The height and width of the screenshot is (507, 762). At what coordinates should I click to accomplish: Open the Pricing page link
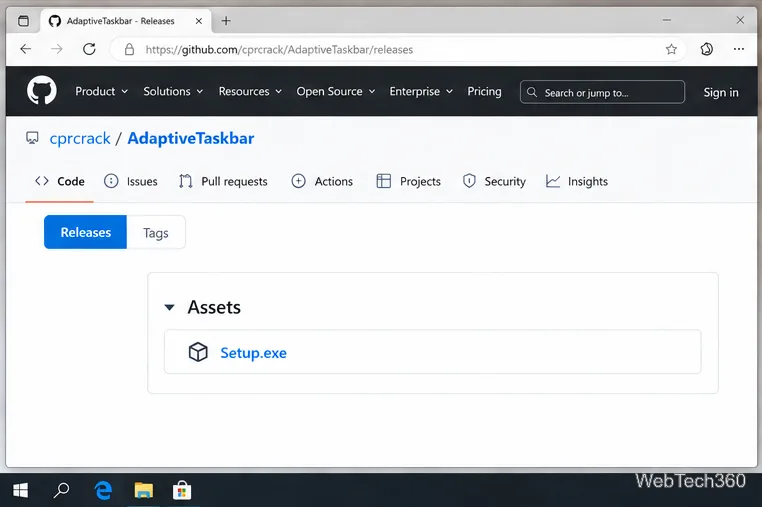[484, 91]
